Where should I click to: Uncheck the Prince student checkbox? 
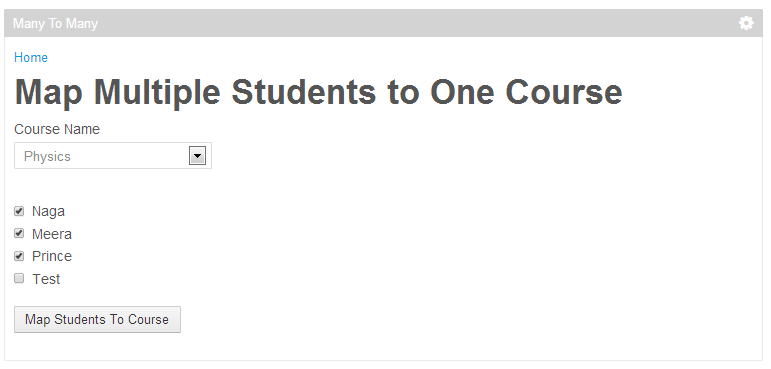19,256
